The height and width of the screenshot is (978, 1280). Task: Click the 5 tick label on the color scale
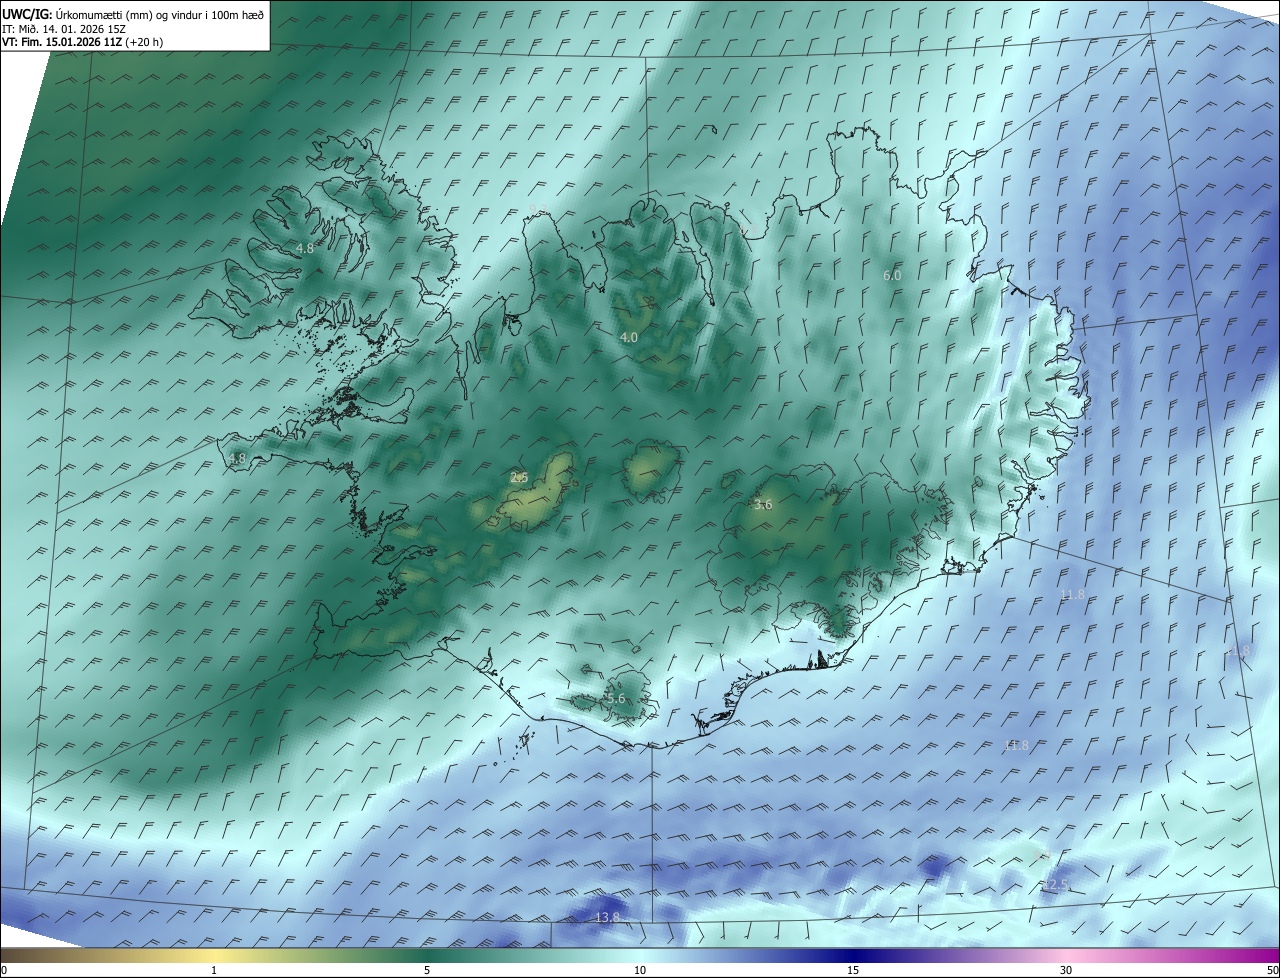tap(427, 970)
